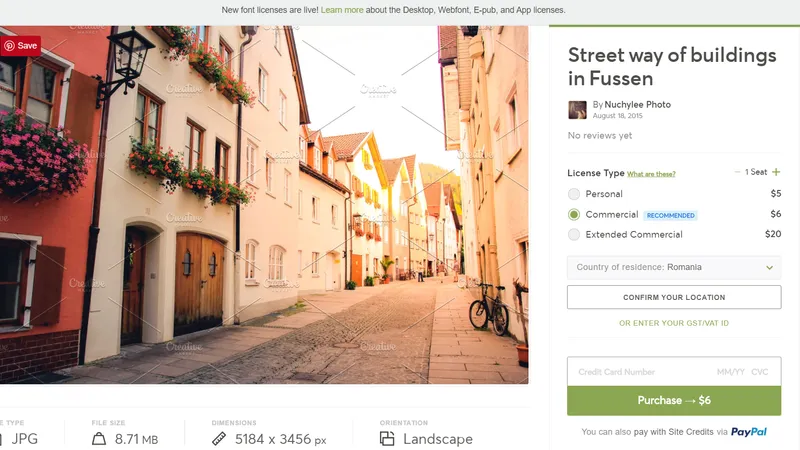800x450 pixels.
Task: Click the No reviews yet text
Action: coord(599,136)
